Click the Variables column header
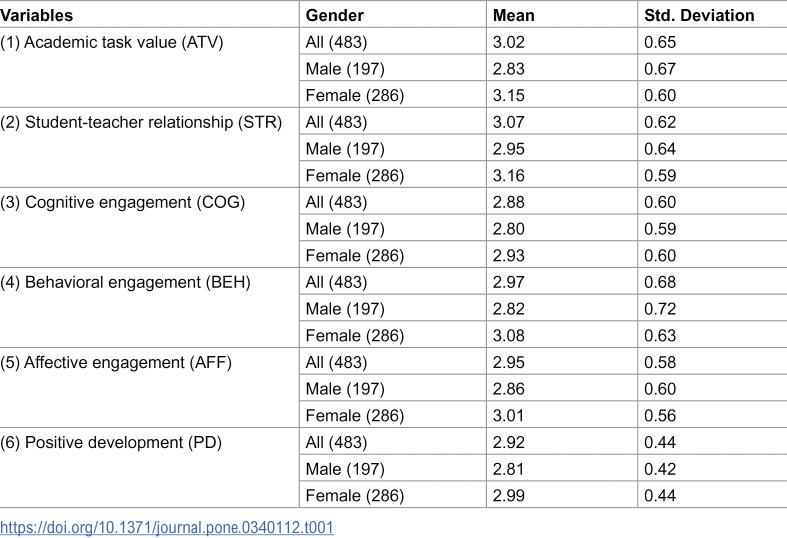 pos(37,15)
